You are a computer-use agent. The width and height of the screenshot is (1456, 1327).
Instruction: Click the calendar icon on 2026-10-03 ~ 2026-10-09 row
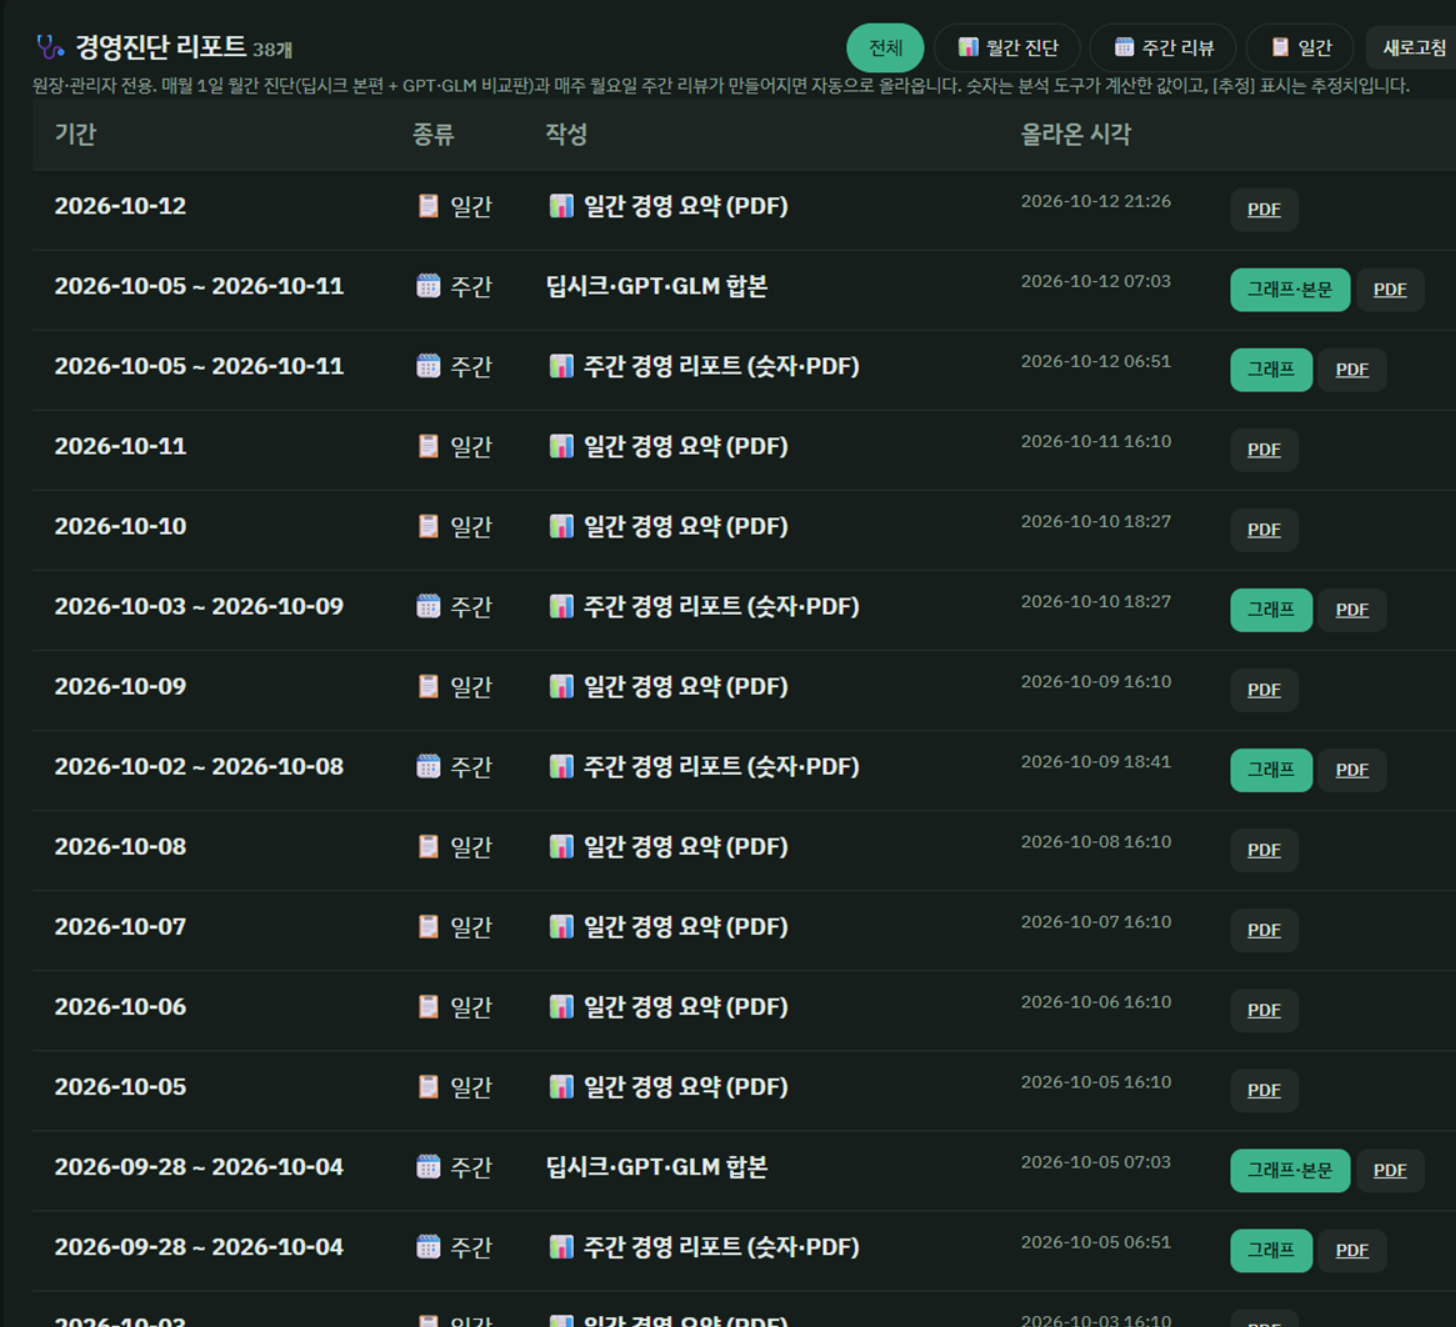click(428, 606)
